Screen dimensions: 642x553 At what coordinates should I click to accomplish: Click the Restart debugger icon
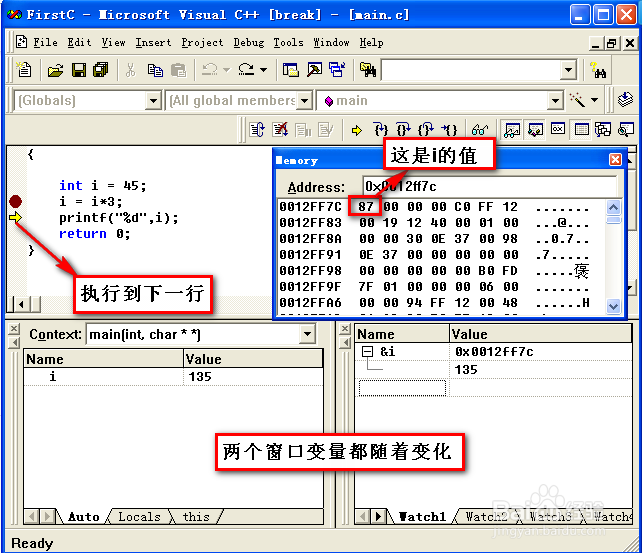[257, 130]
